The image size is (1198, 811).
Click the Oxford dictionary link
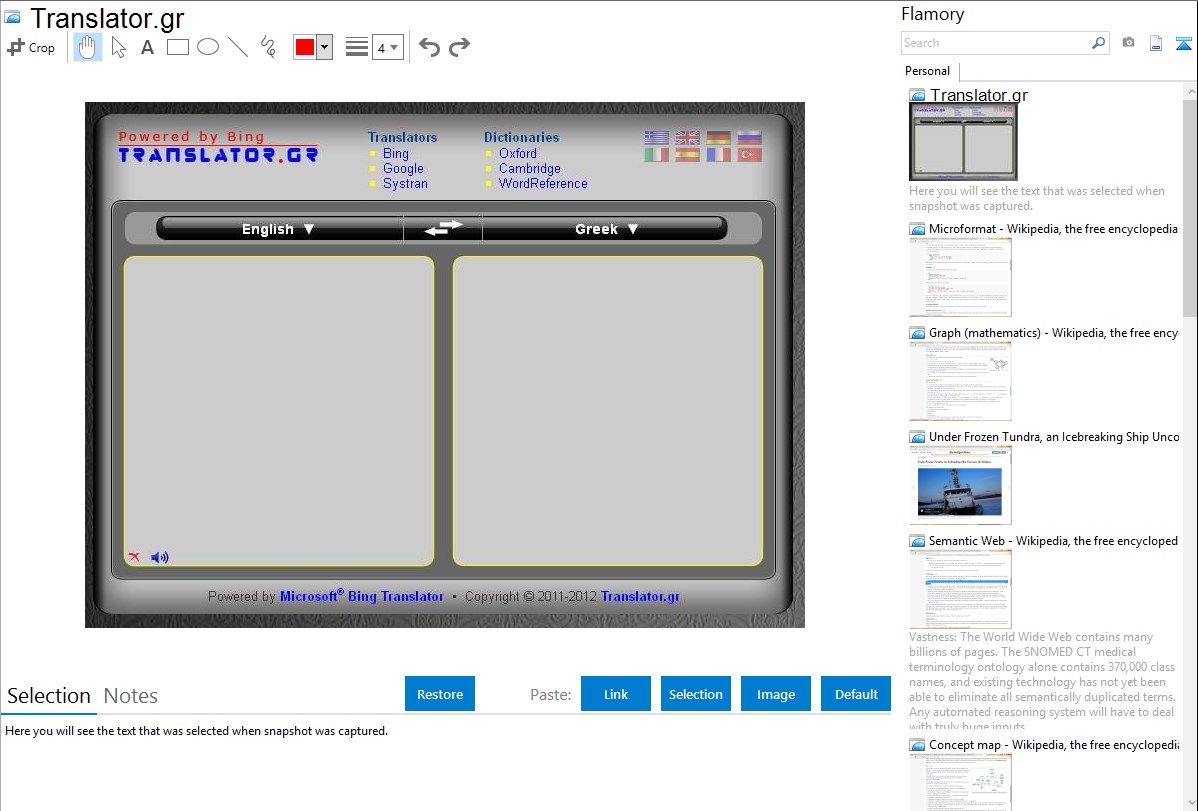click(518, 153)
